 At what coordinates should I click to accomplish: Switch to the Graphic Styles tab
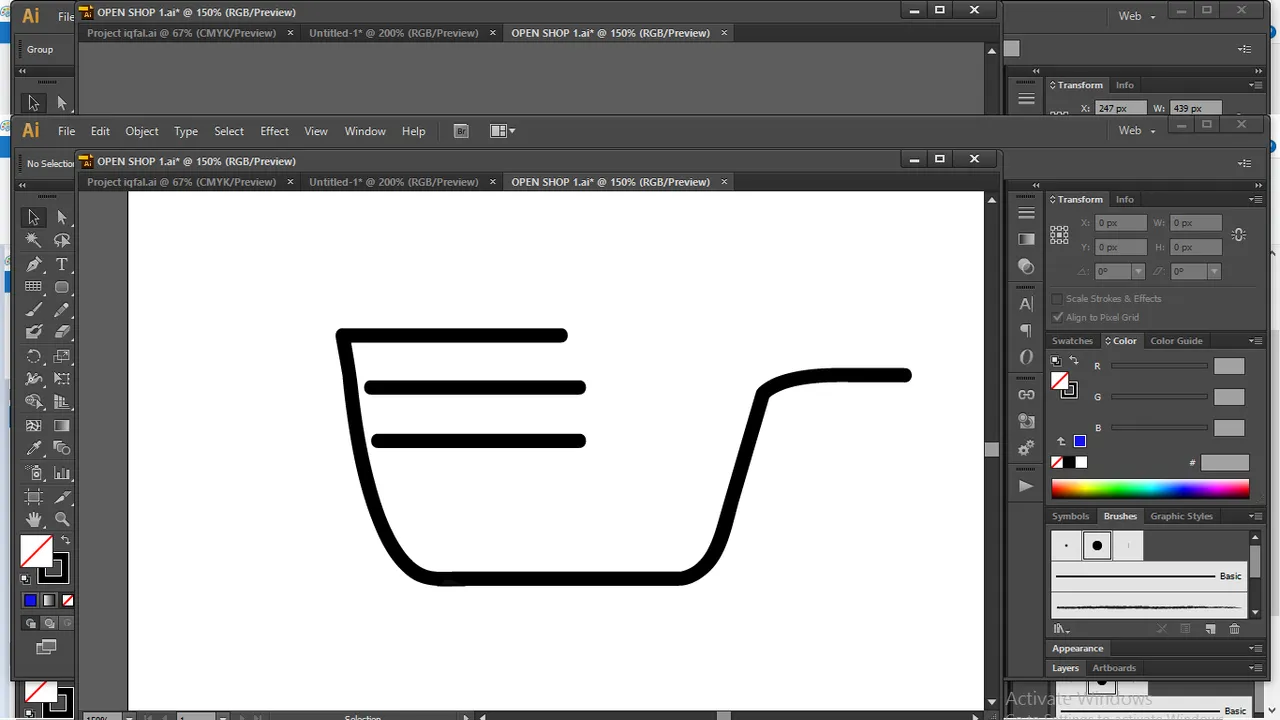pos(1181,516)
